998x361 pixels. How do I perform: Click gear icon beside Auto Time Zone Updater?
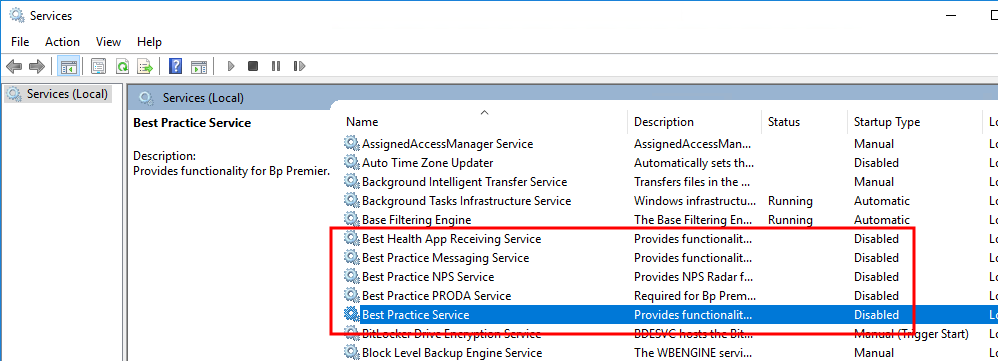click(x=351, y=163)
